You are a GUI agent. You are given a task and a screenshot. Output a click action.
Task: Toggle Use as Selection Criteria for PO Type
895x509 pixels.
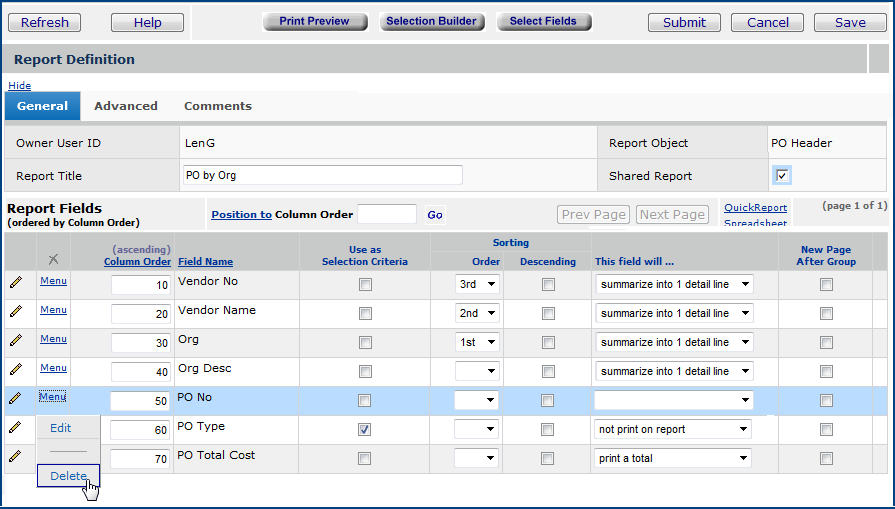tap(365, 429)
